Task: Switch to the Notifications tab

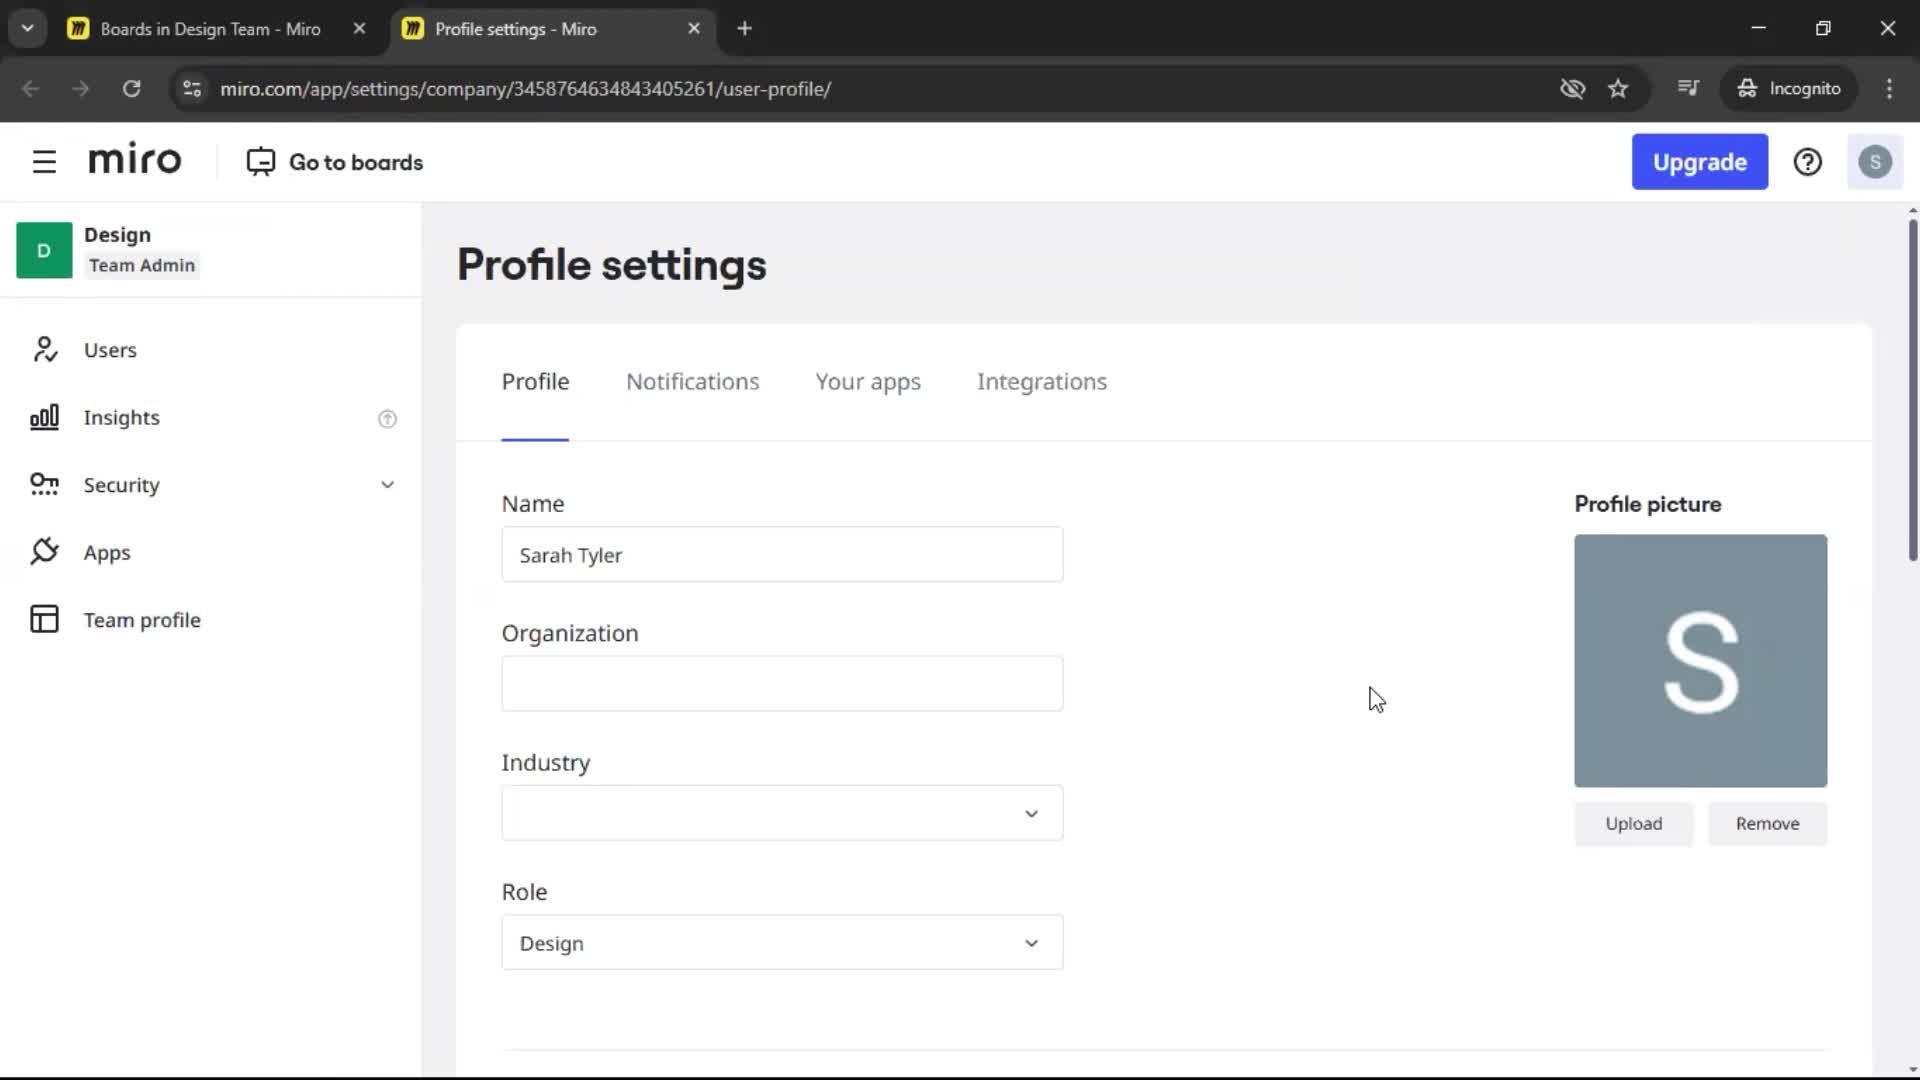Action: tap(692, 382)
